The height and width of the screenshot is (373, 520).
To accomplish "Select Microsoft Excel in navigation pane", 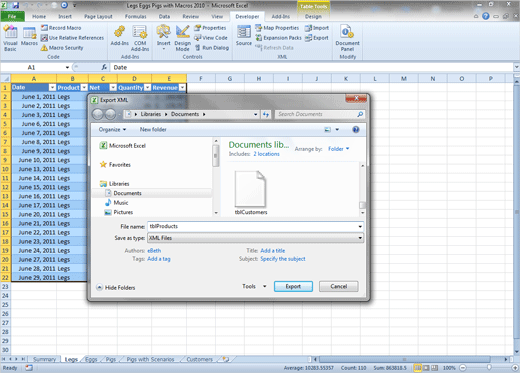I will tap(123, 146).
